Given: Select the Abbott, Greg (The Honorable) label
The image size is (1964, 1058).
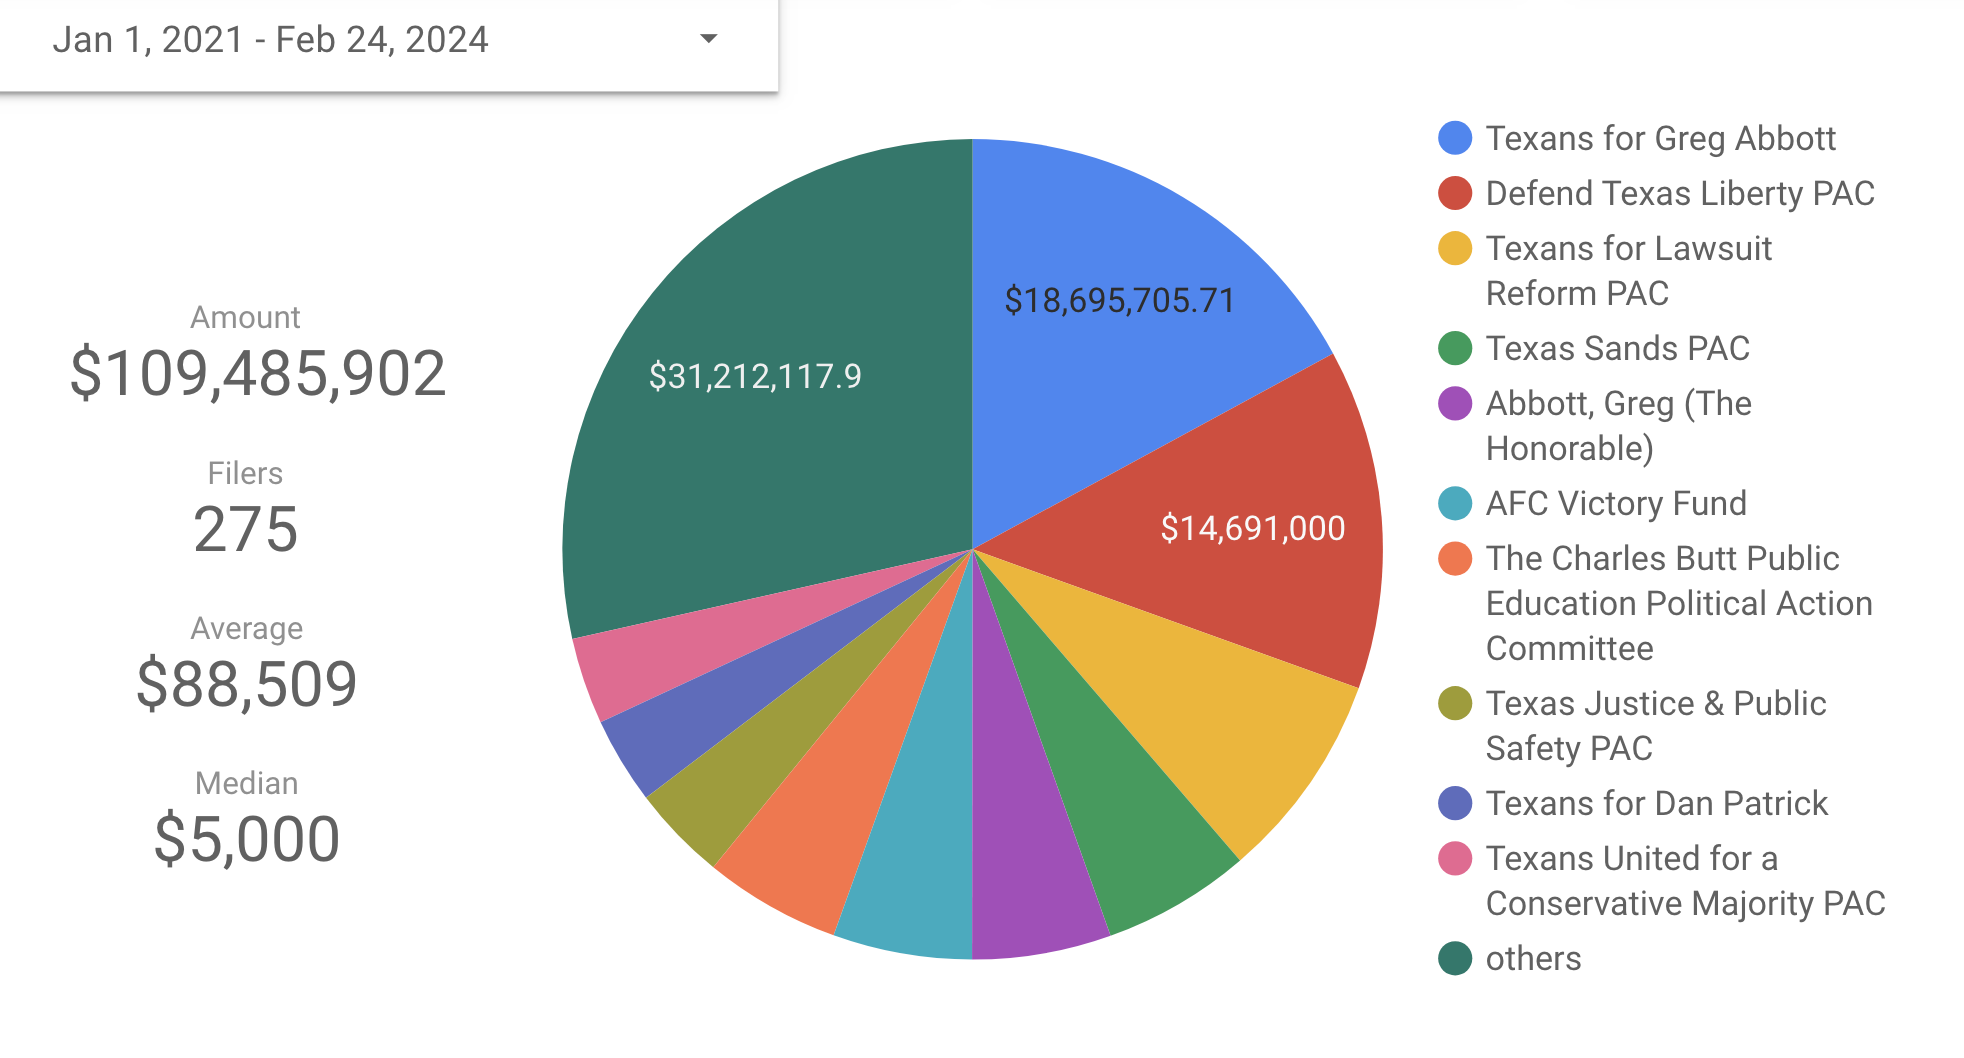Looking at the screenshot, I should click(x=1619, y=426).
